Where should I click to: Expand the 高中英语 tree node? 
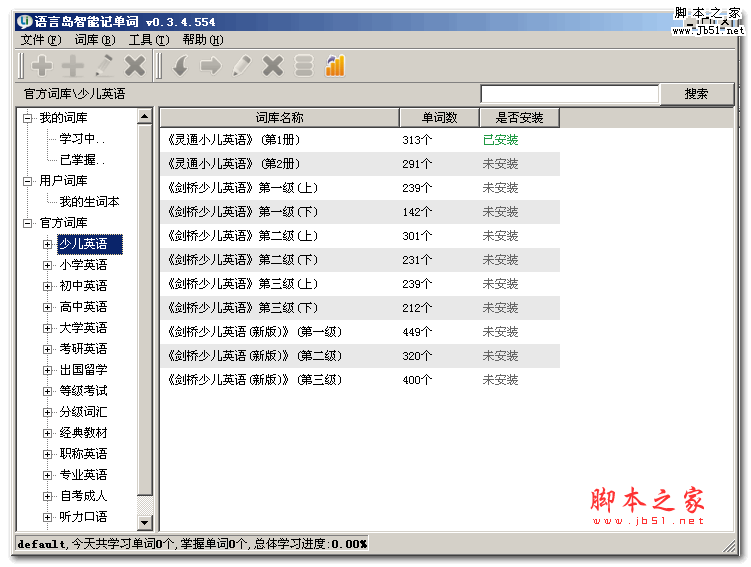point(47,307)
